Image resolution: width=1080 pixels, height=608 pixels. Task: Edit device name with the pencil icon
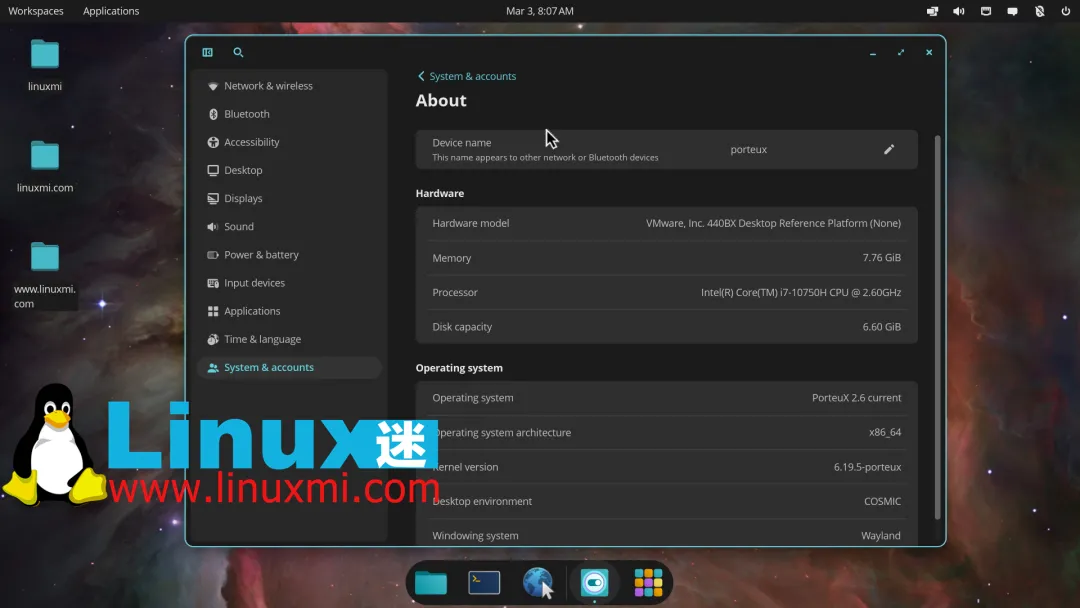pos(889,149)
